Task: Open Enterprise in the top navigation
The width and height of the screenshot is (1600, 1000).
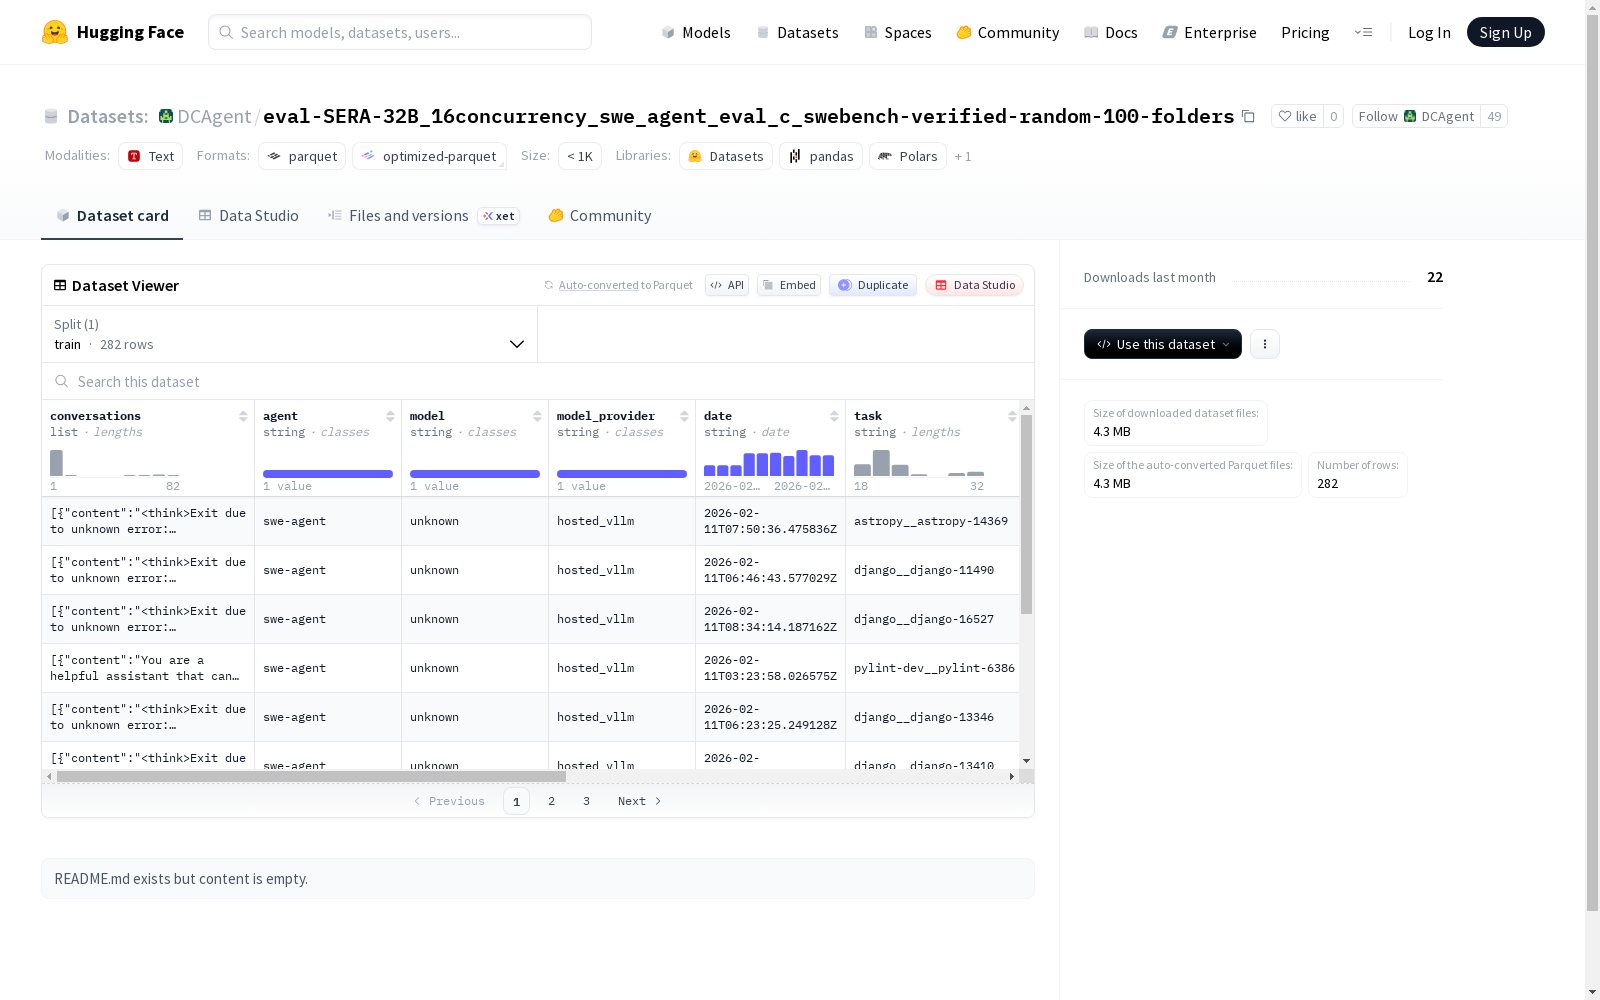Action: (x=1210, y=32)
